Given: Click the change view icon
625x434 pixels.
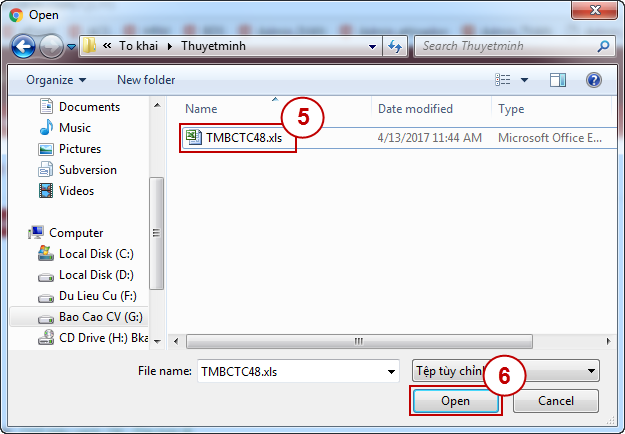Looking at the screenshot, I should tap(503, 80).
